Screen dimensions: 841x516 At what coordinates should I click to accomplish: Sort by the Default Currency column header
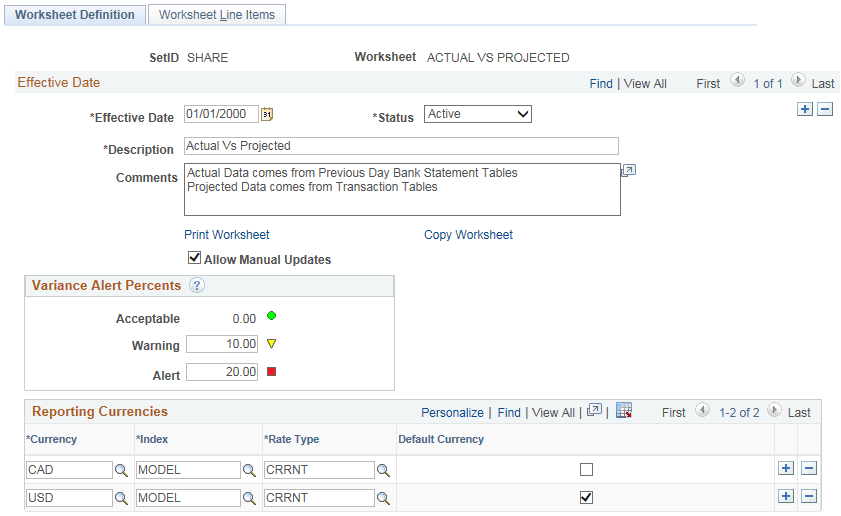tap(441, 439)
